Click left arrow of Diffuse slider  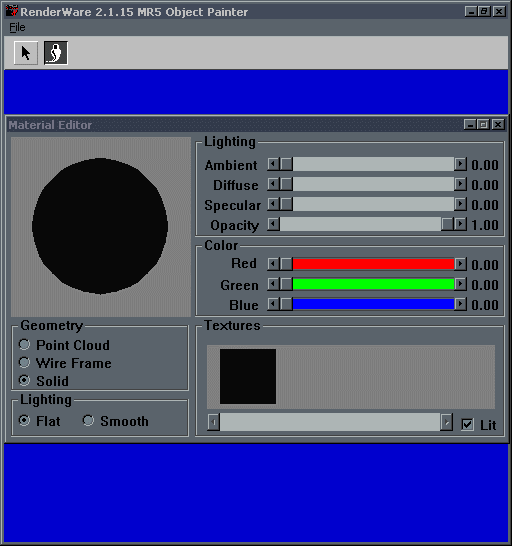273,184
